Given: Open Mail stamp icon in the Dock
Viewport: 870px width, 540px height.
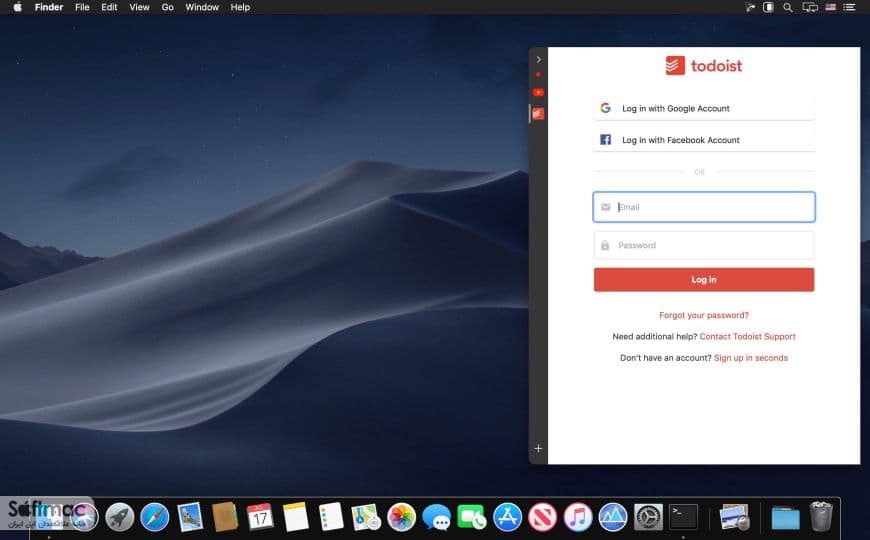Looking at the screenshot, I should pos(190,517).
